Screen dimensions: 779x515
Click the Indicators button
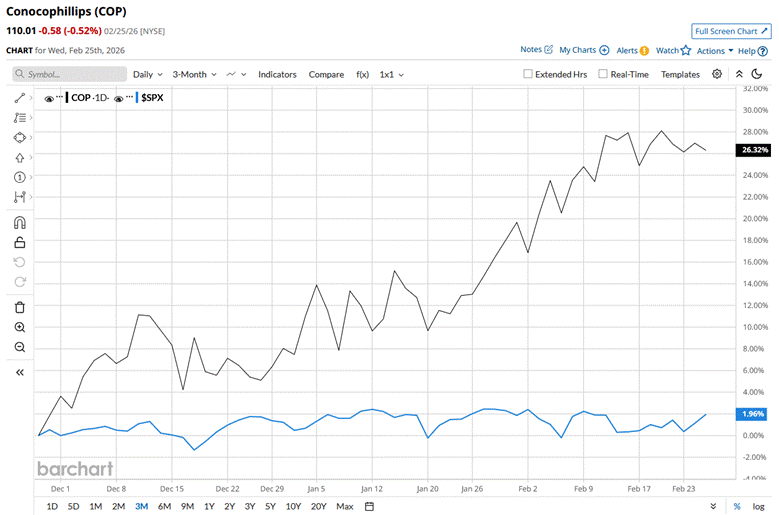(x=277, y=74)
